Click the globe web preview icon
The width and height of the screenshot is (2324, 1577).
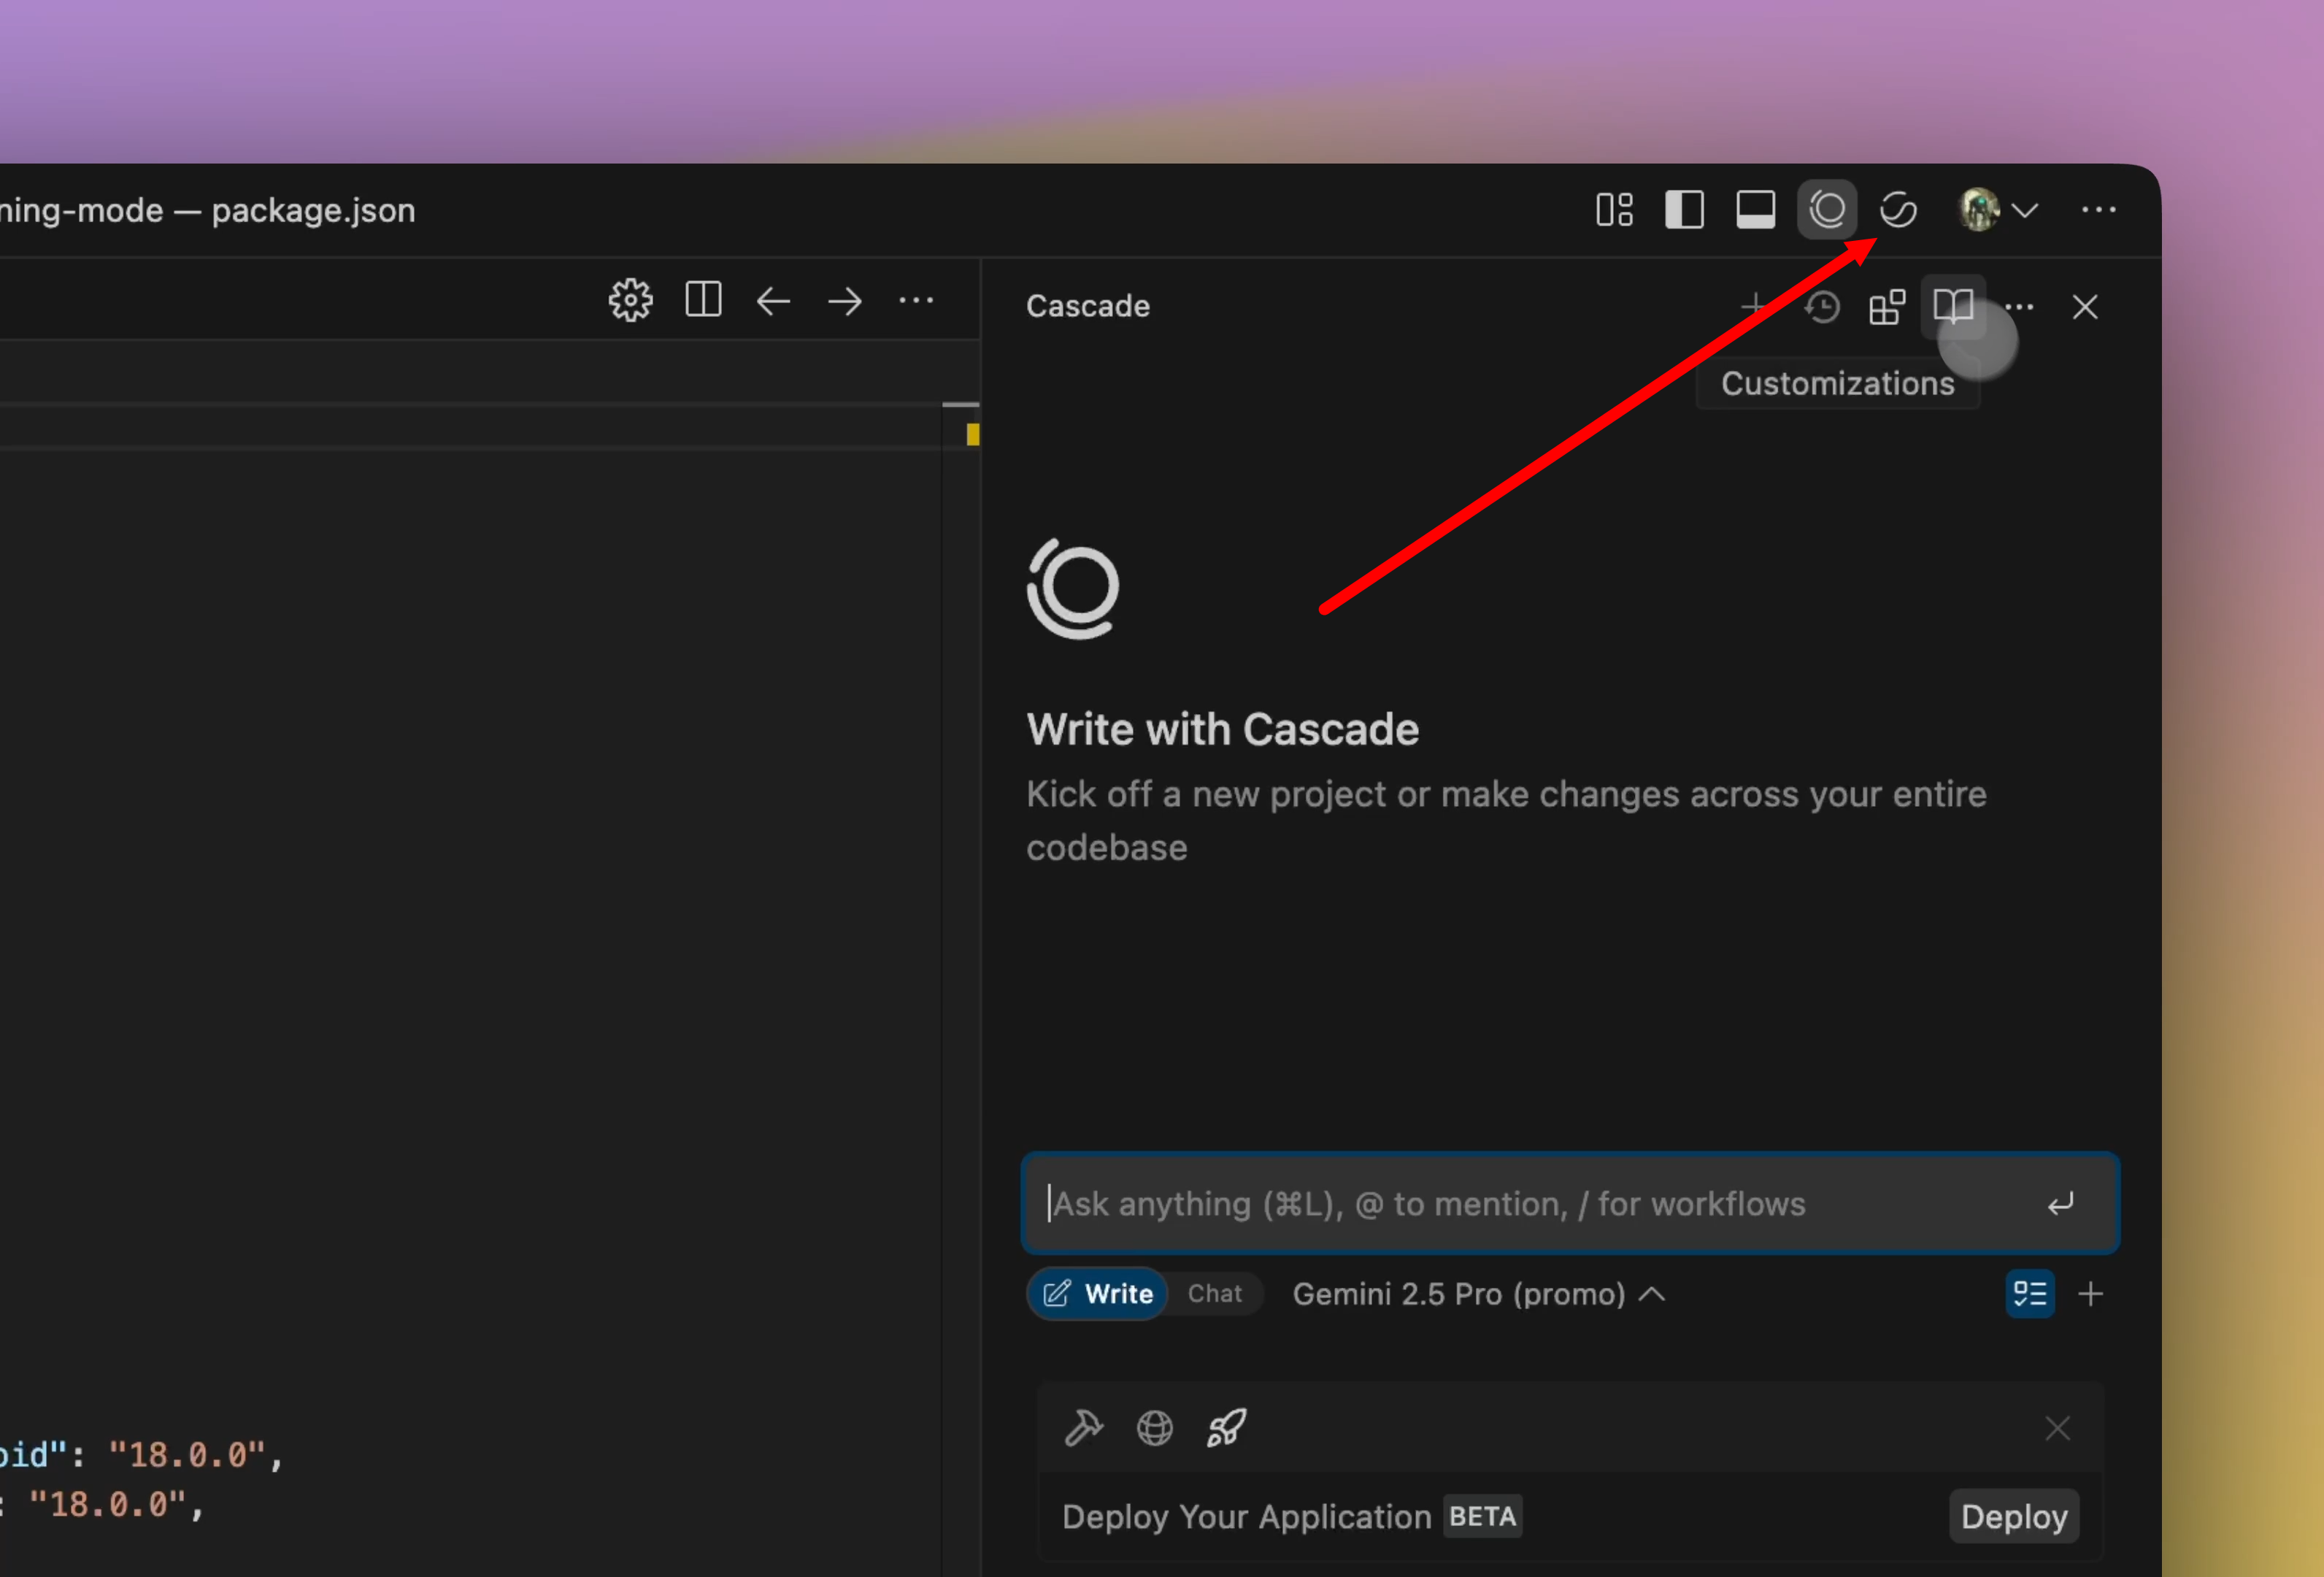coord(1155,1428)
